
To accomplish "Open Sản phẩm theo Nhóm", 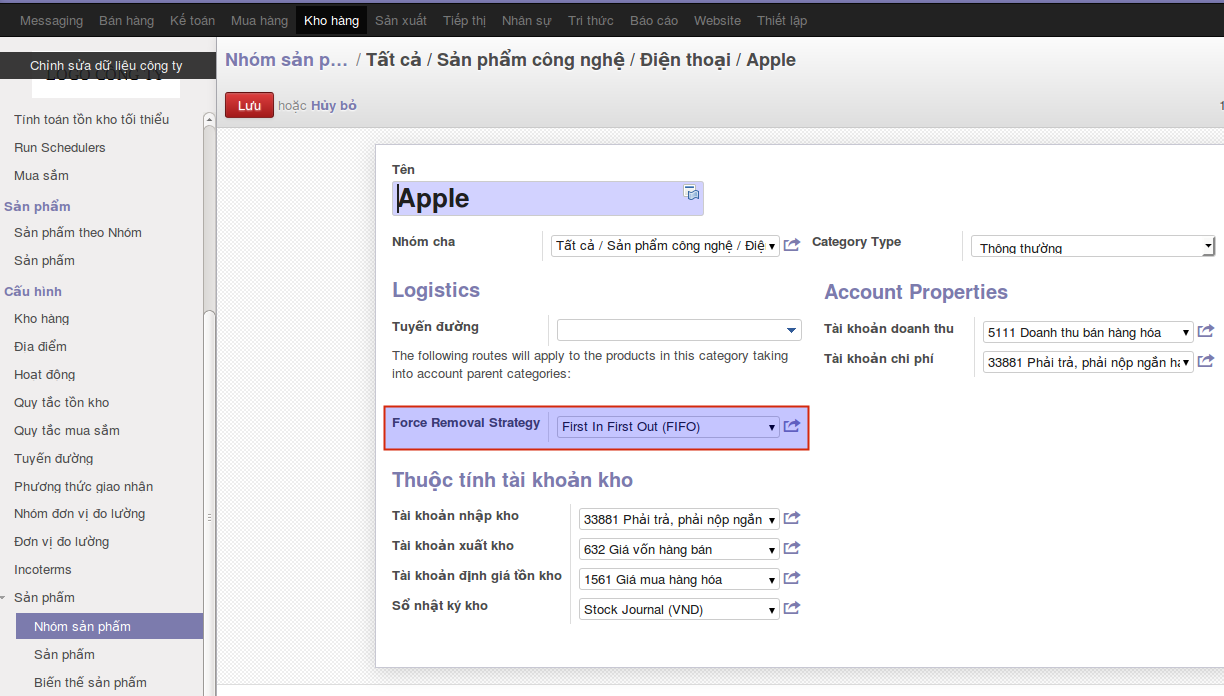I will 78,233.
